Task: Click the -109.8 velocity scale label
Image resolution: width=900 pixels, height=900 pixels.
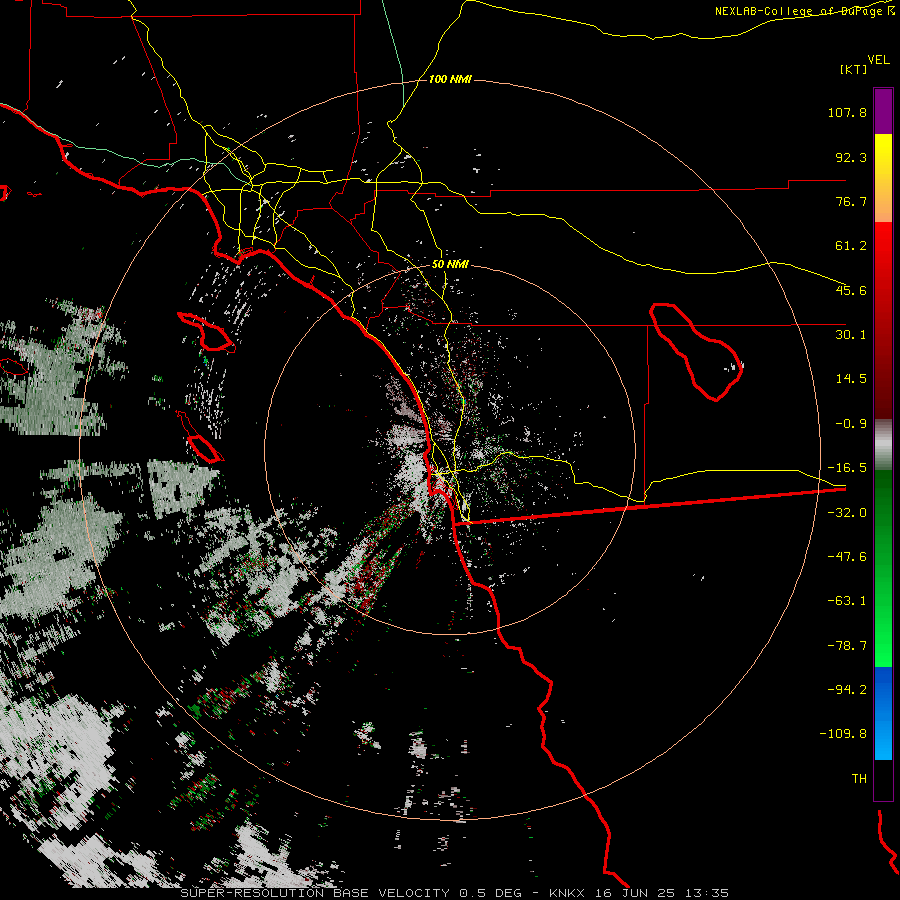Action: pyautogui.click(x=843, y=734)
